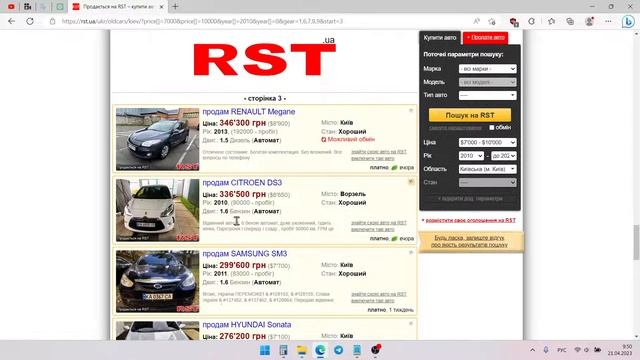Click the feedback link about search quality
This screenshot has height=360, width=640.
(x=469, y=241)
